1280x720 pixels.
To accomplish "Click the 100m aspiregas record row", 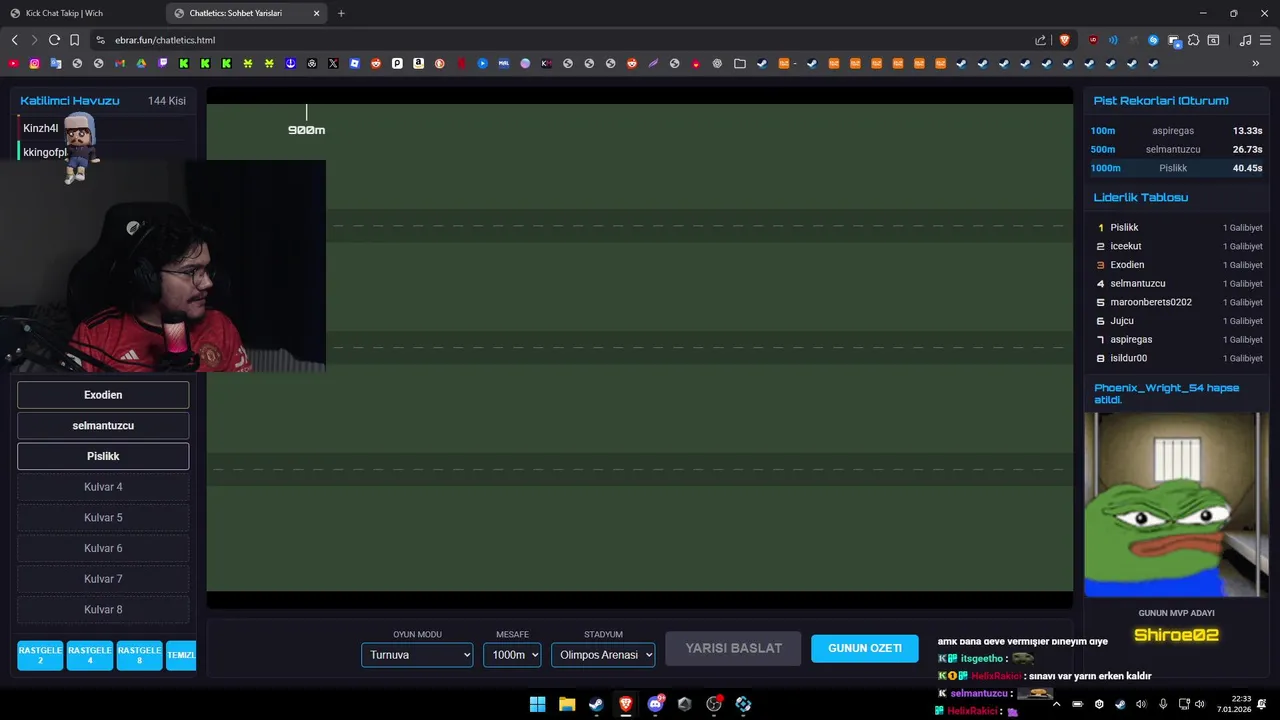I will point(1176,131).
